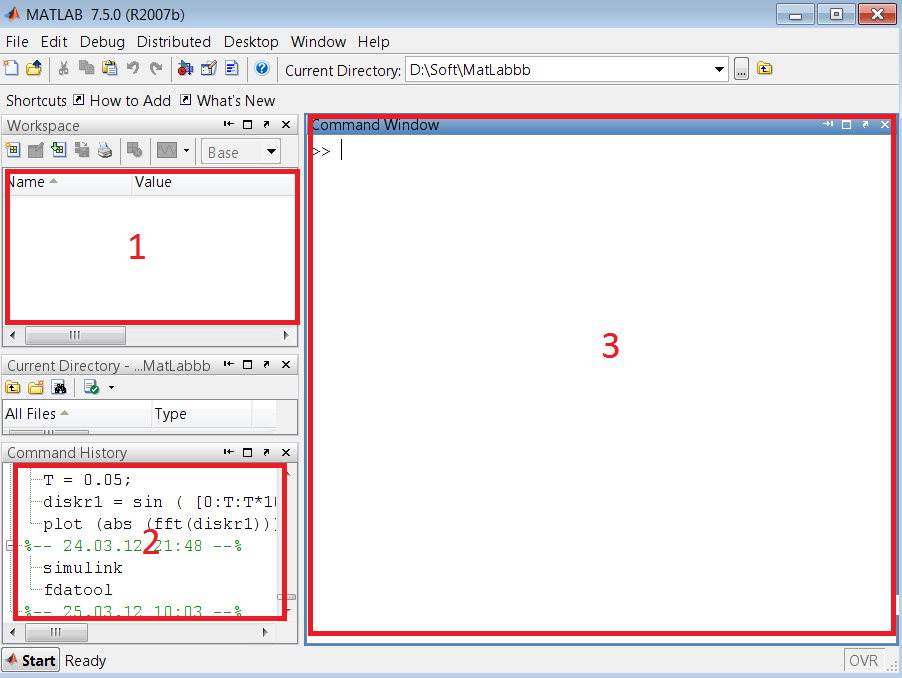902x678 pixels.
Task: Browse for folder with ellipsis button
Action: tap(741, 69)
